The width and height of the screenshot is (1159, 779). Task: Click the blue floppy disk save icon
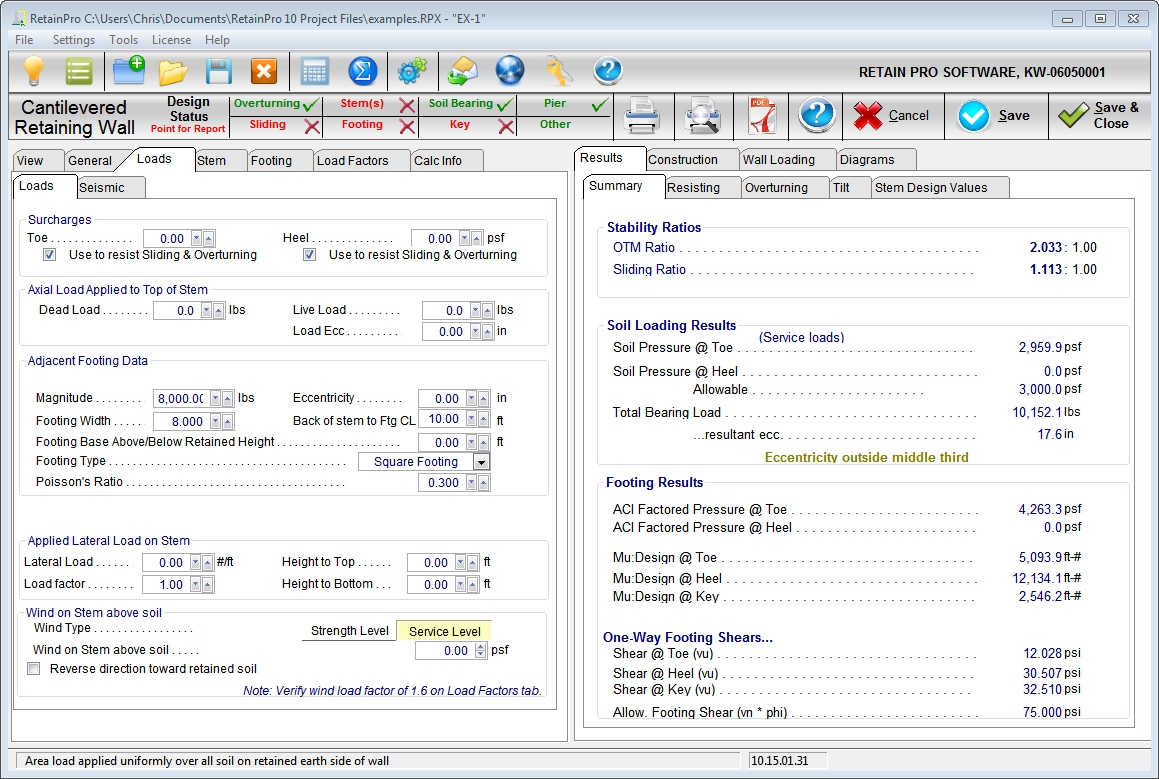(219, 71)
